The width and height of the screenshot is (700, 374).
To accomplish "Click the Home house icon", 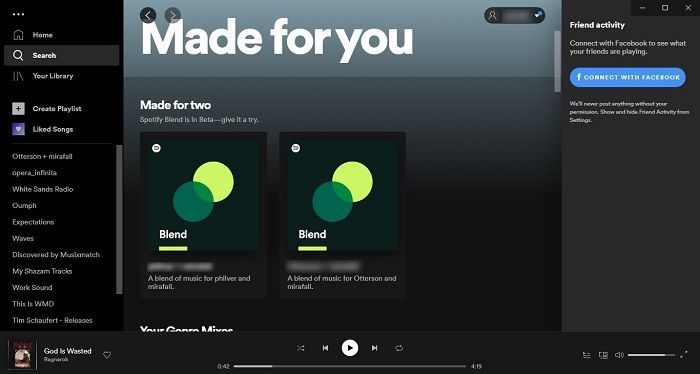I will click(18, 35).
